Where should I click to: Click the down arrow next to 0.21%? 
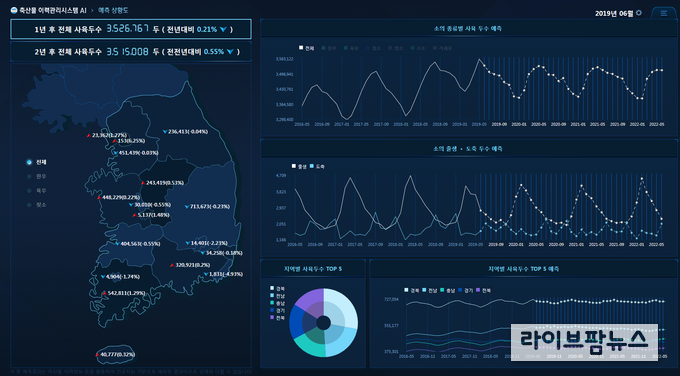[x=223, y=29]
